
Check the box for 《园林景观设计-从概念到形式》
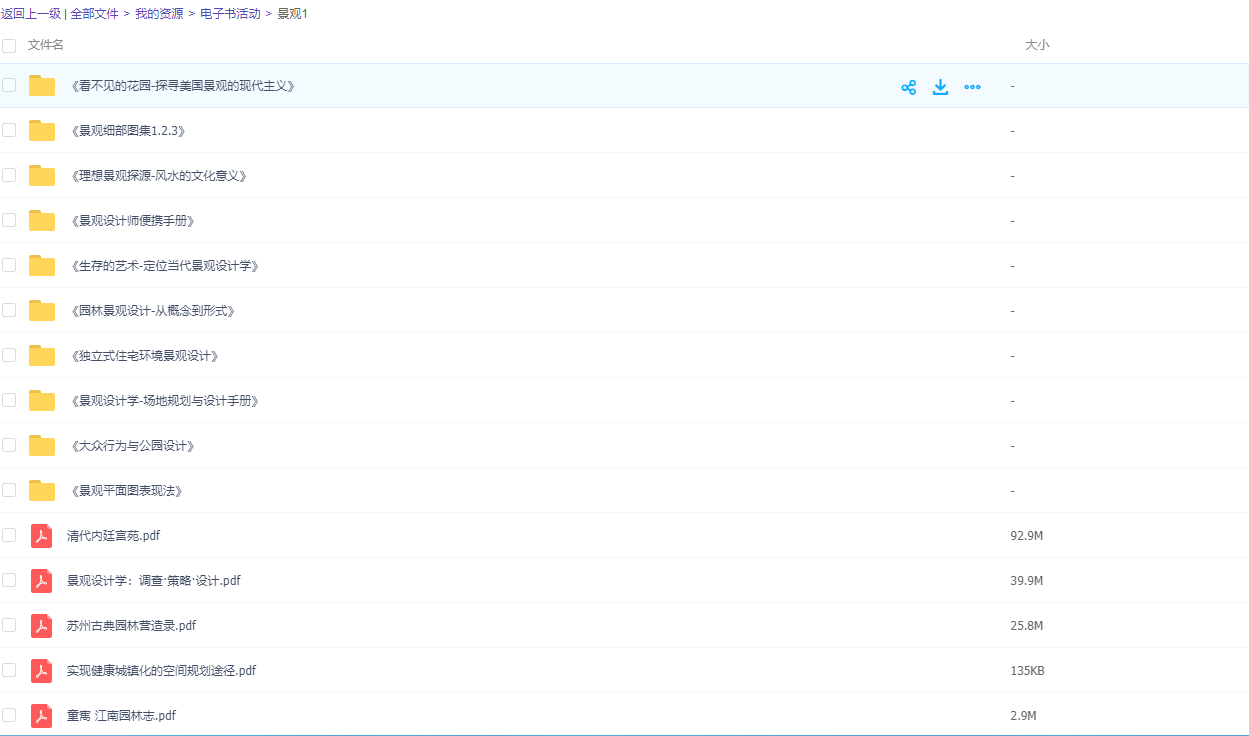pyautogui.click(x=9, y=310)
